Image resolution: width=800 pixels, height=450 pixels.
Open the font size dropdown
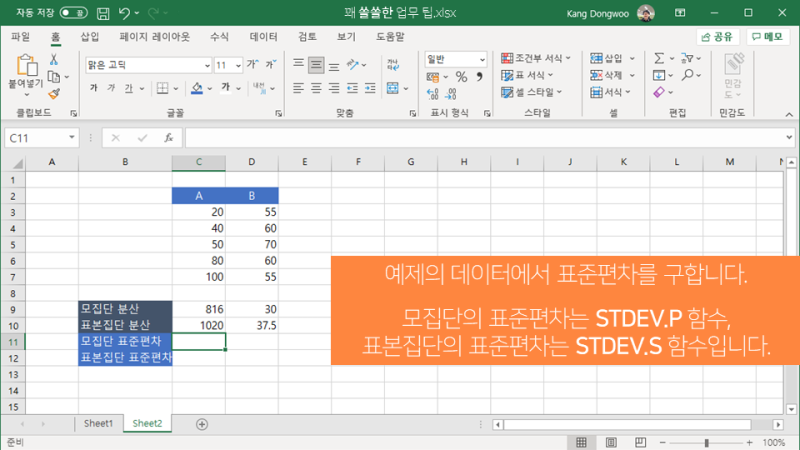click(x=238, y=65)
